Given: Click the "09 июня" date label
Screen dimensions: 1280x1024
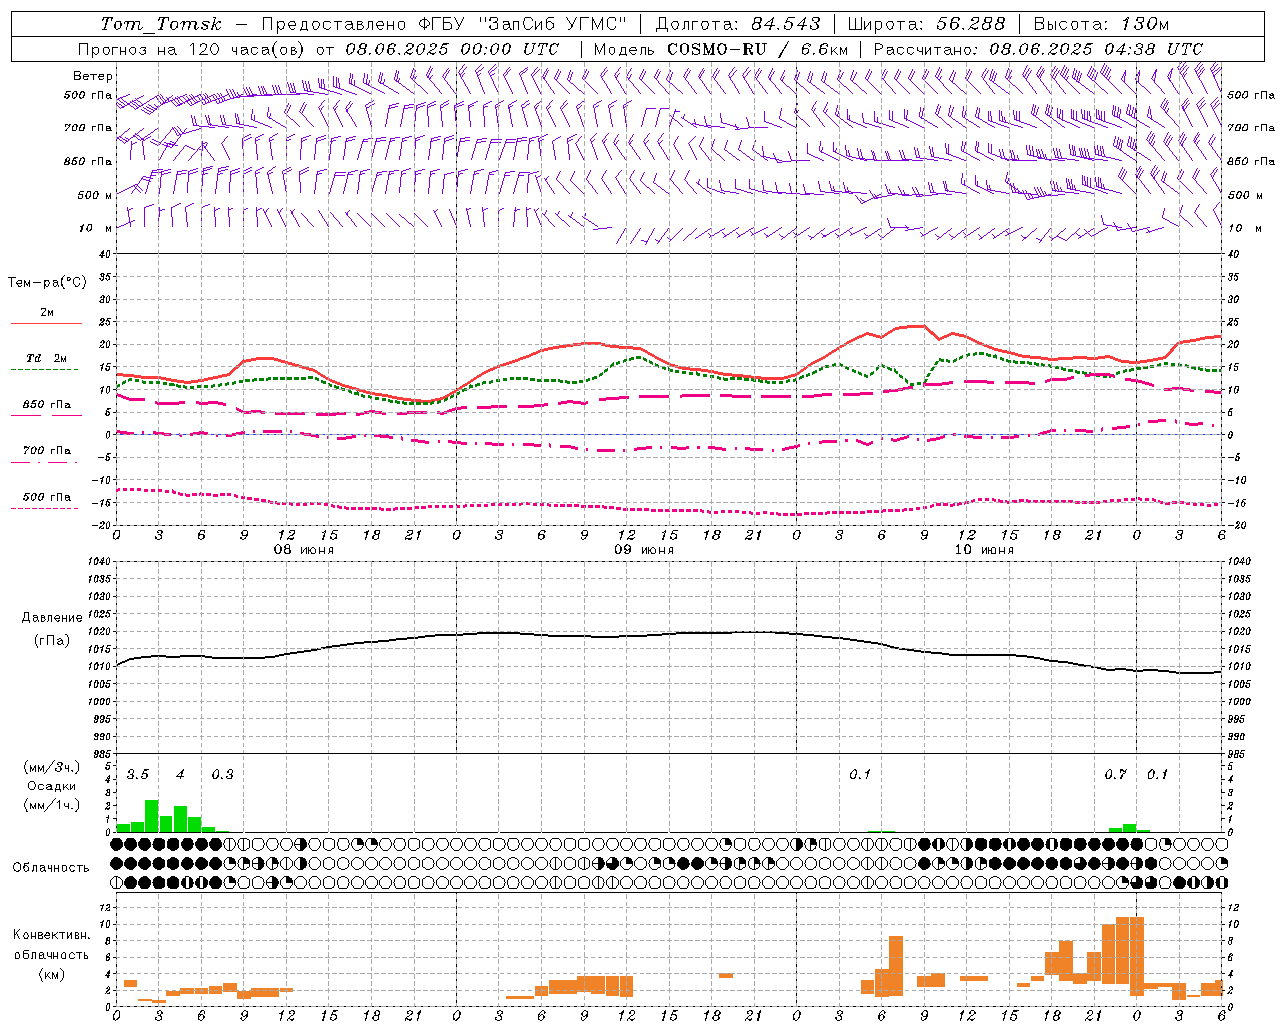Looking at the screenshot, I should (x=644, y=550).
